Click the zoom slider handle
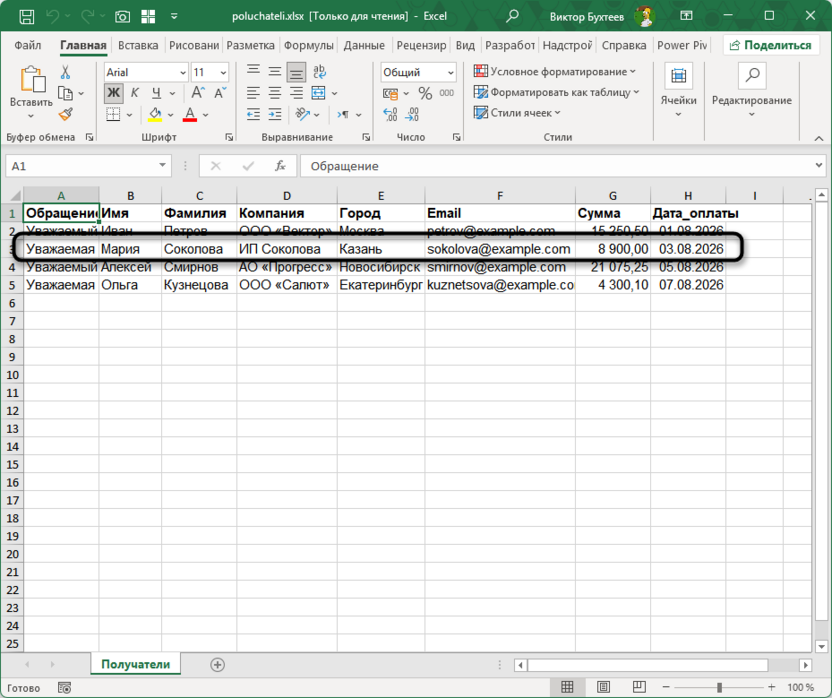This screenshot has width=832, height=698. pos(719,687)
